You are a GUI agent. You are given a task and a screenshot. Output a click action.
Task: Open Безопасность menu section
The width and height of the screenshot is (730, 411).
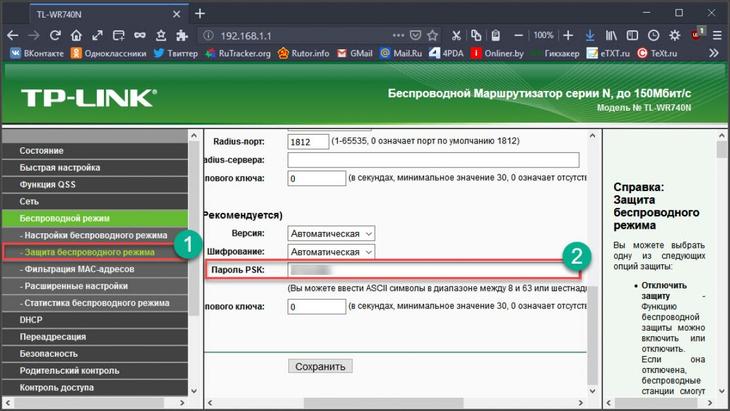pos(95,354)
